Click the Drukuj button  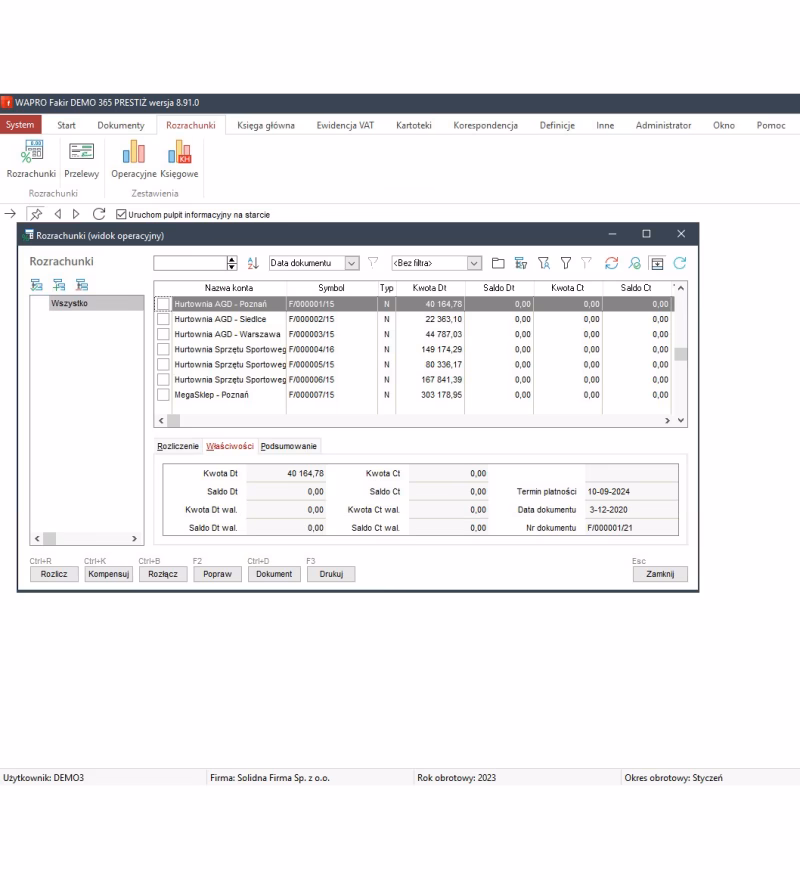(x=330, y=574)
